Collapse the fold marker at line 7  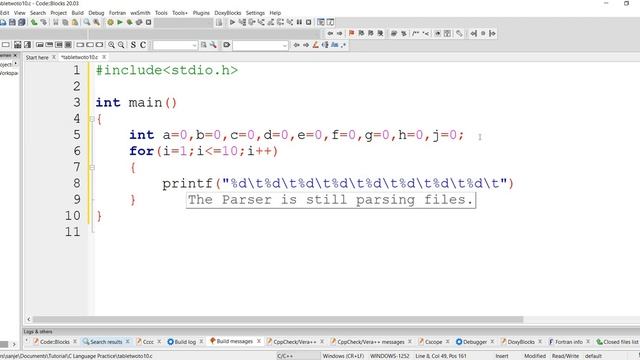[92, 168]
